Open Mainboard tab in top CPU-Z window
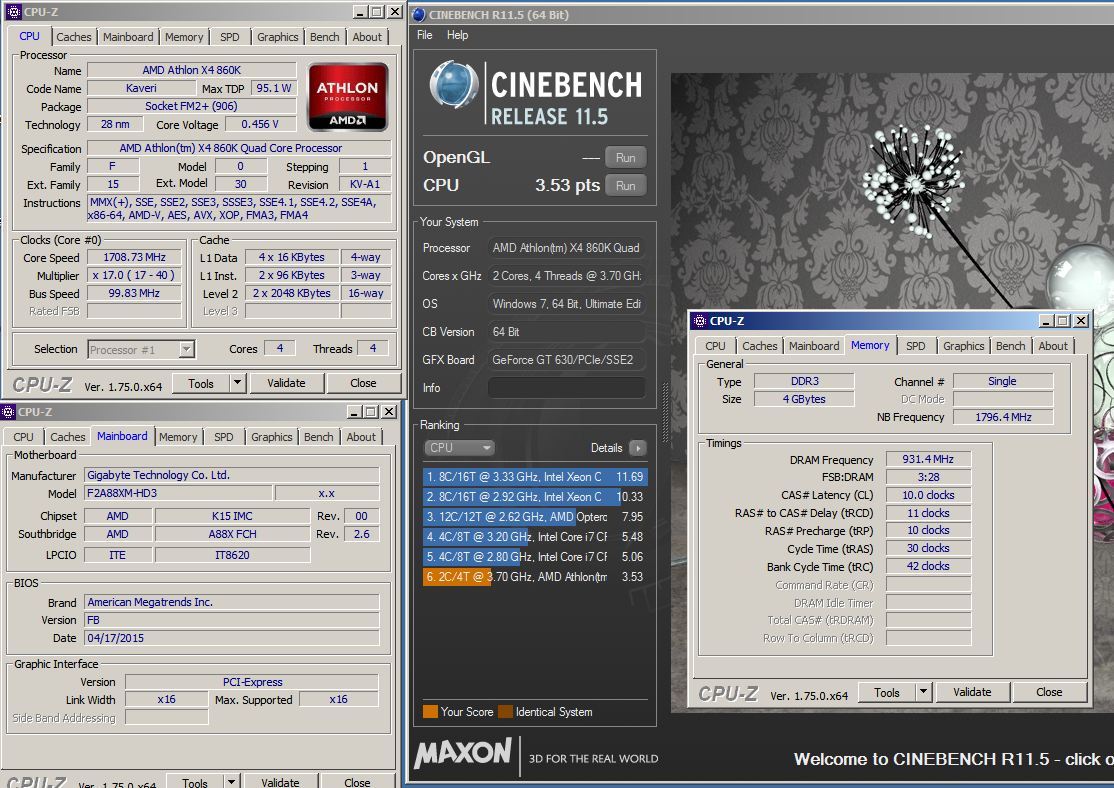Image resolution: width=1114 pixels, height=788 pixels. tap(128, 37)
